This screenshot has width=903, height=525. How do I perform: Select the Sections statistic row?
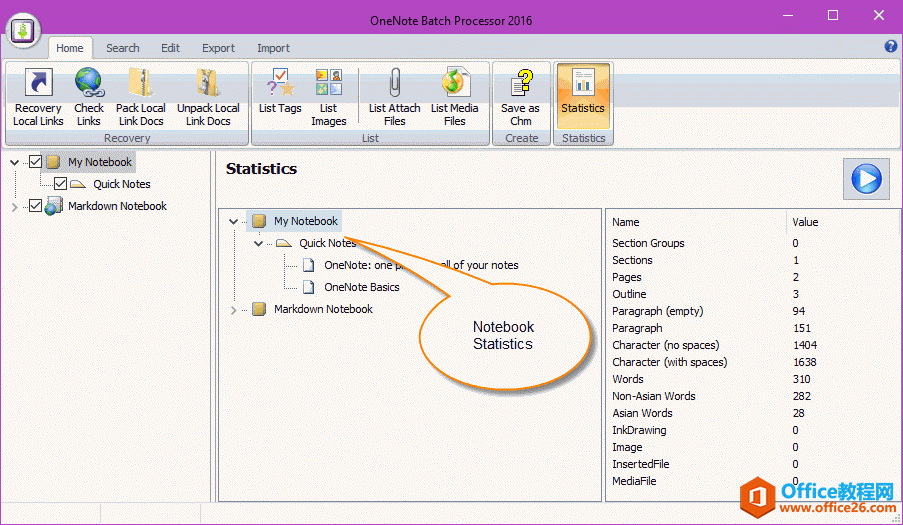[x=753, y=260]
